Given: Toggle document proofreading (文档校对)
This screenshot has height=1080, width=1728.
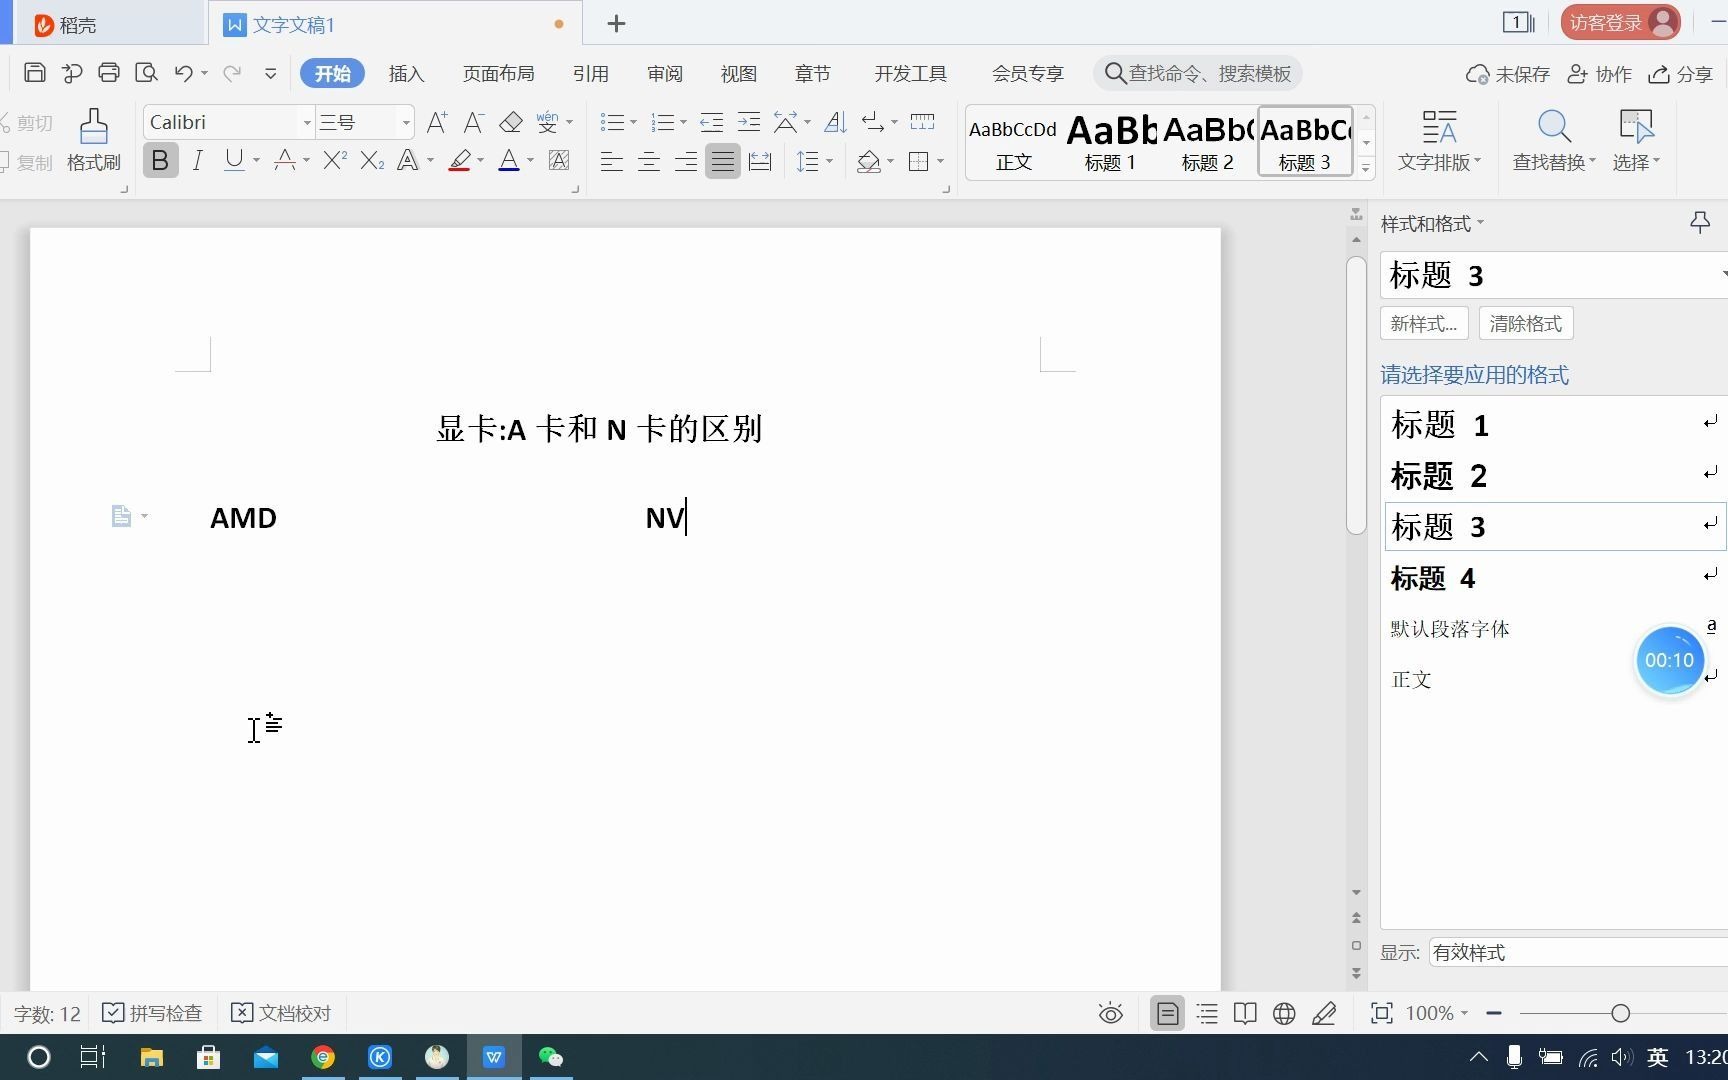Looking at the screenshot, I should [281, 1013].
